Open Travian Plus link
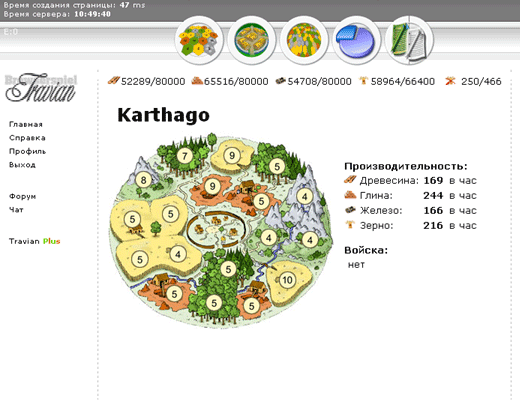The height and width of the screenshot is (401, 520). 34,241
